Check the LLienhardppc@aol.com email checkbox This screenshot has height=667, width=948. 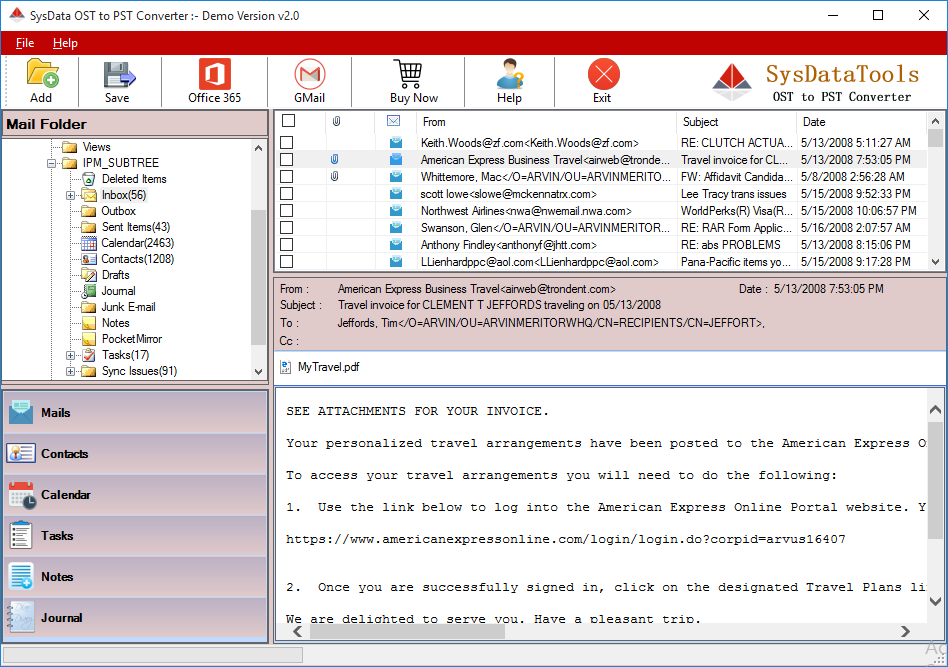287,261
